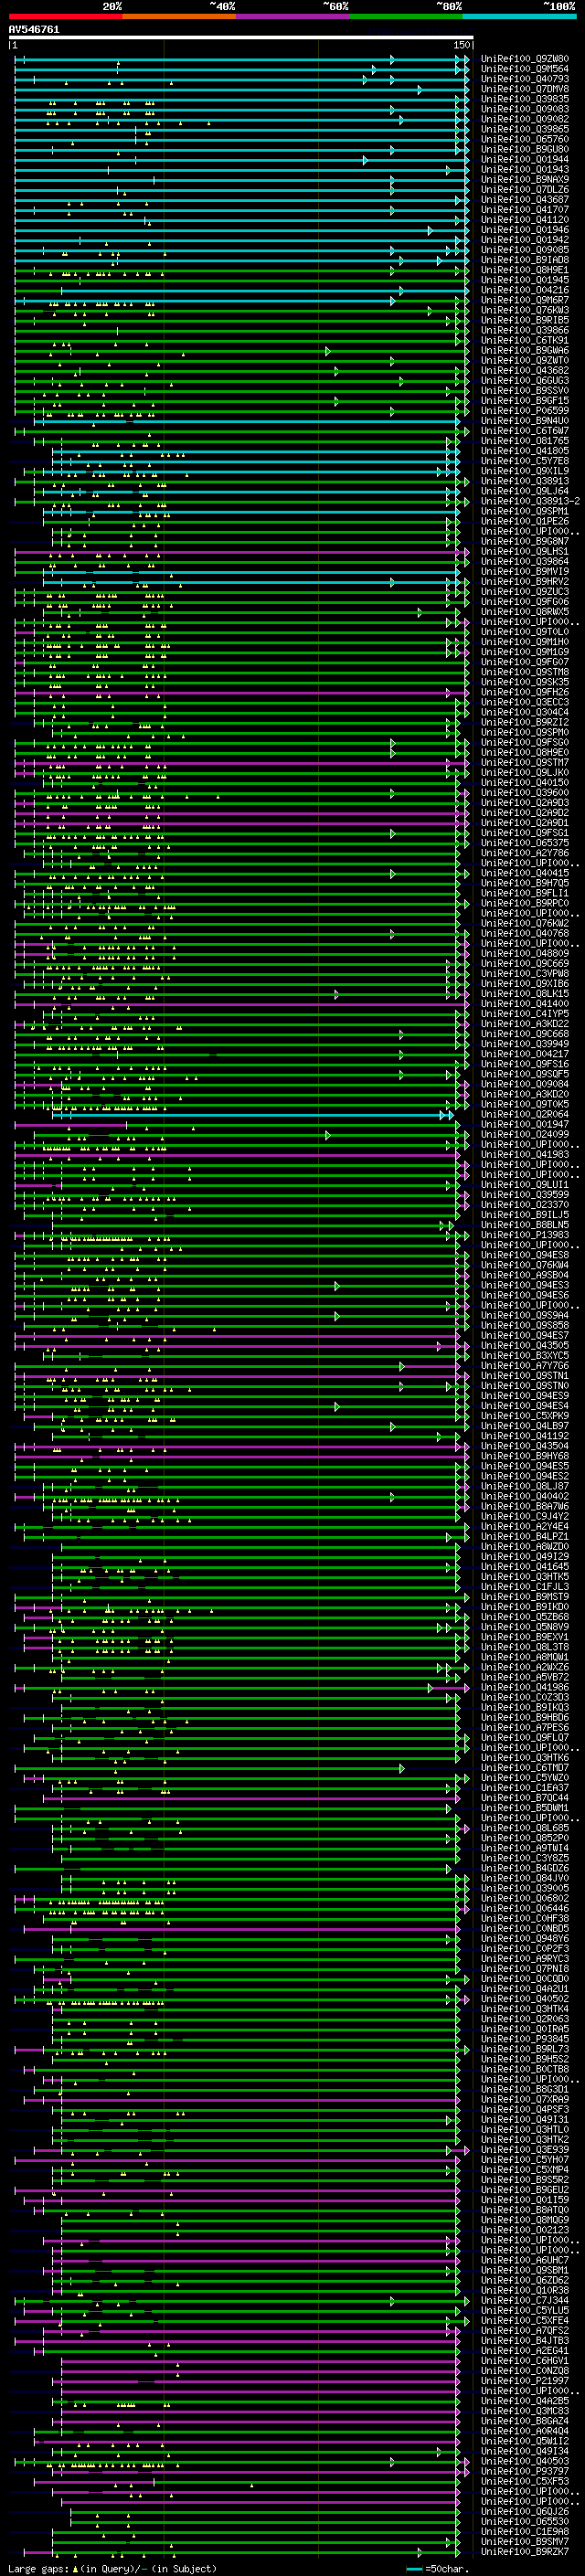Click the UniRef100_B8ATQ0 label

pos(524,2209)
